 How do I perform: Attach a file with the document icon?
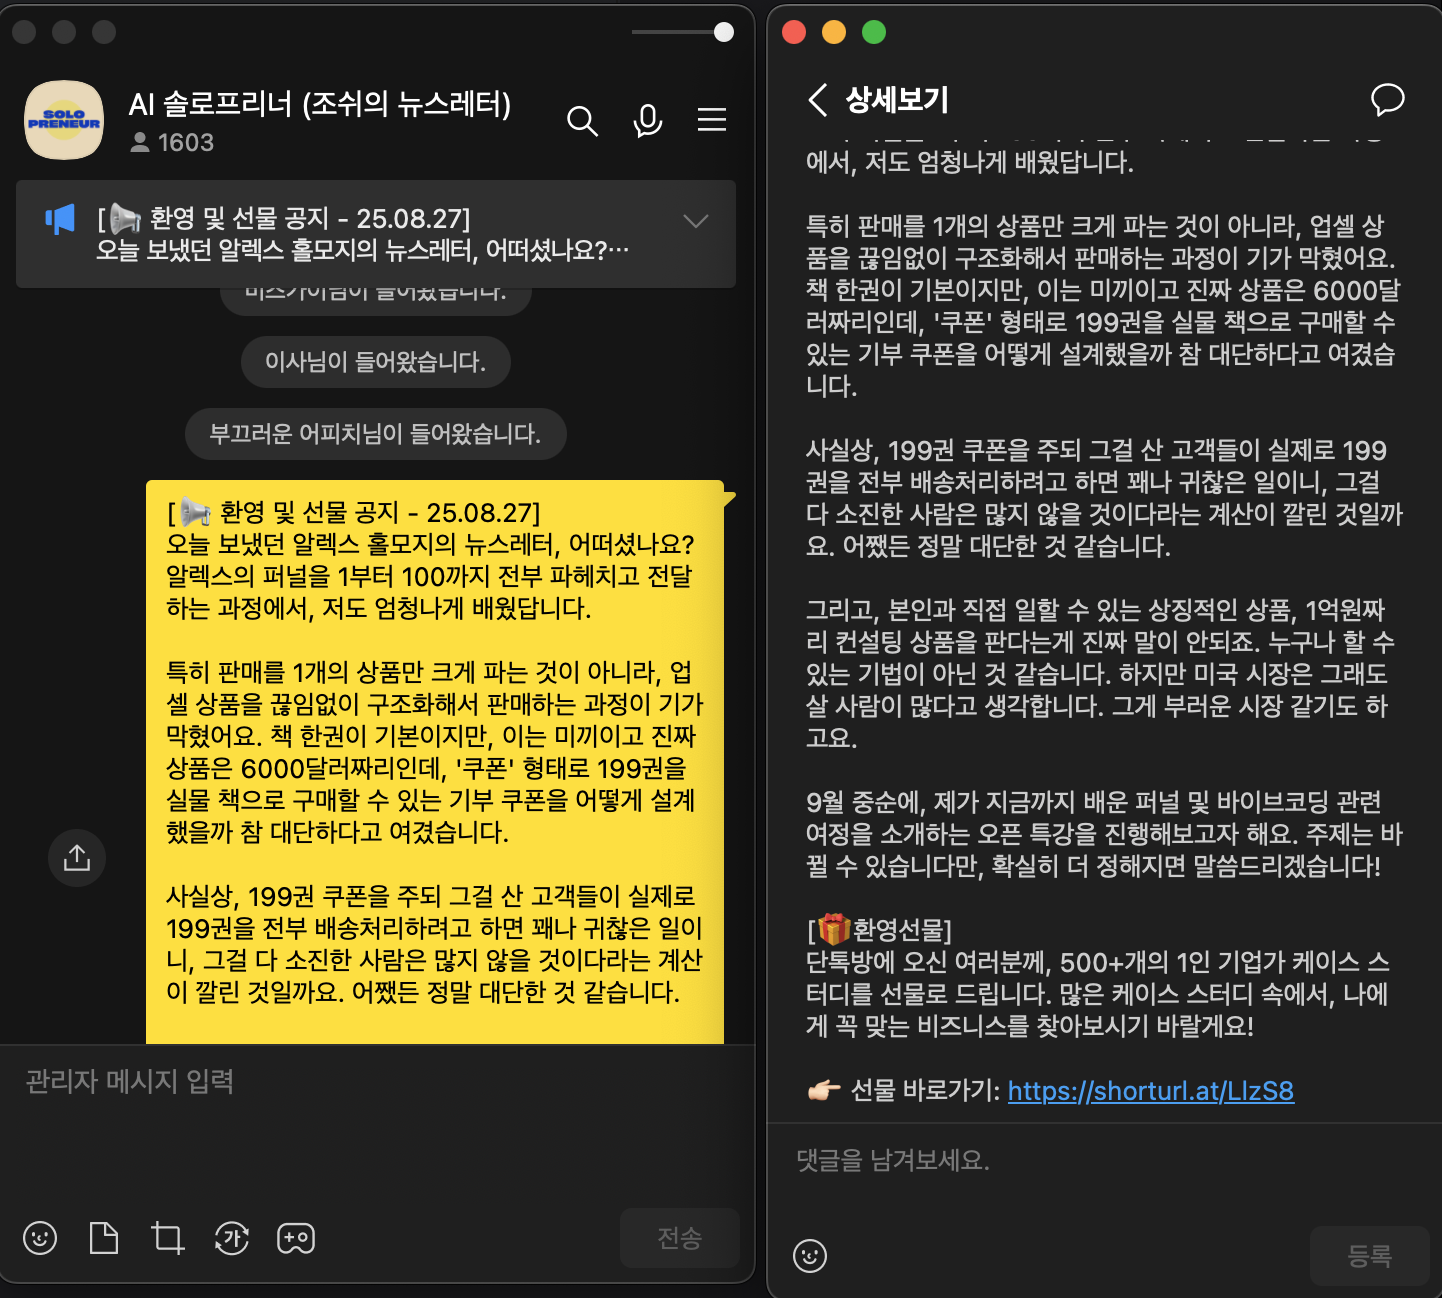coord(104,1238)
